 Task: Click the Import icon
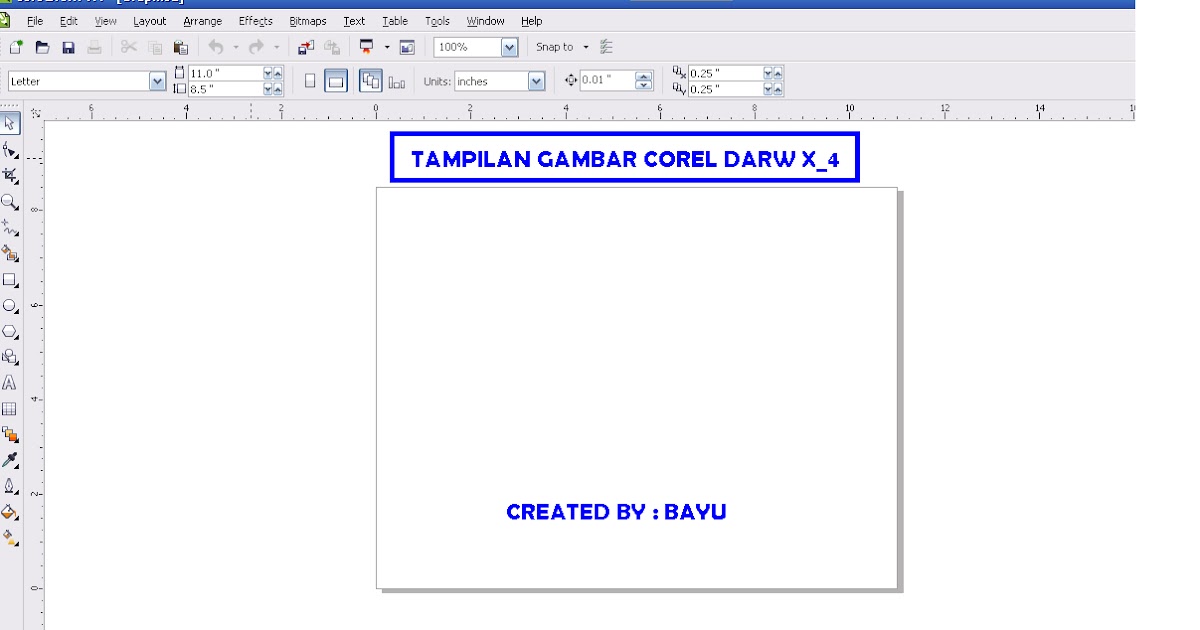[x=306, y=47]
